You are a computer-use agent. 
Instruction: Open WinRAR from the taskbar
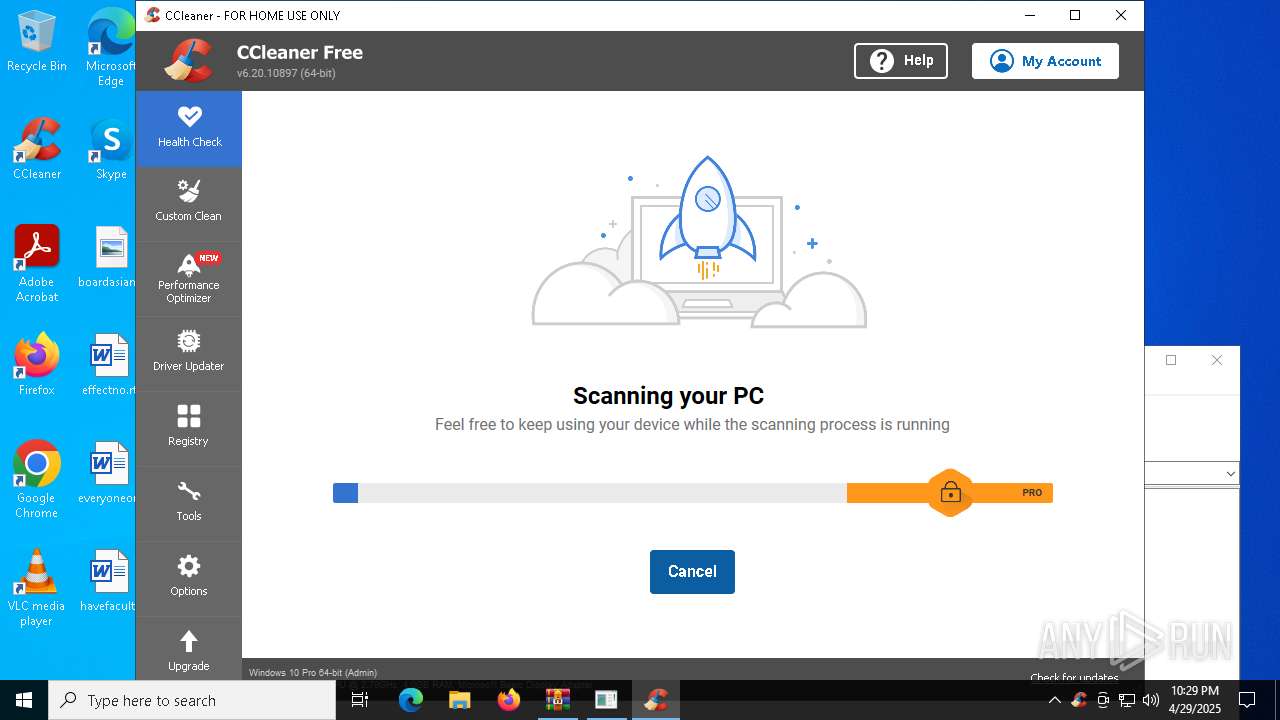[557, 700]
